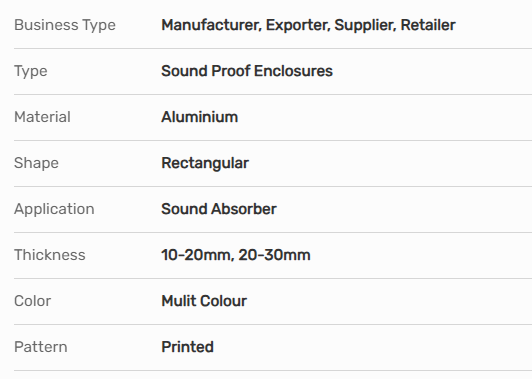
Task: Click the 20-30mm thickness text
Action: [x=274, y=255]
